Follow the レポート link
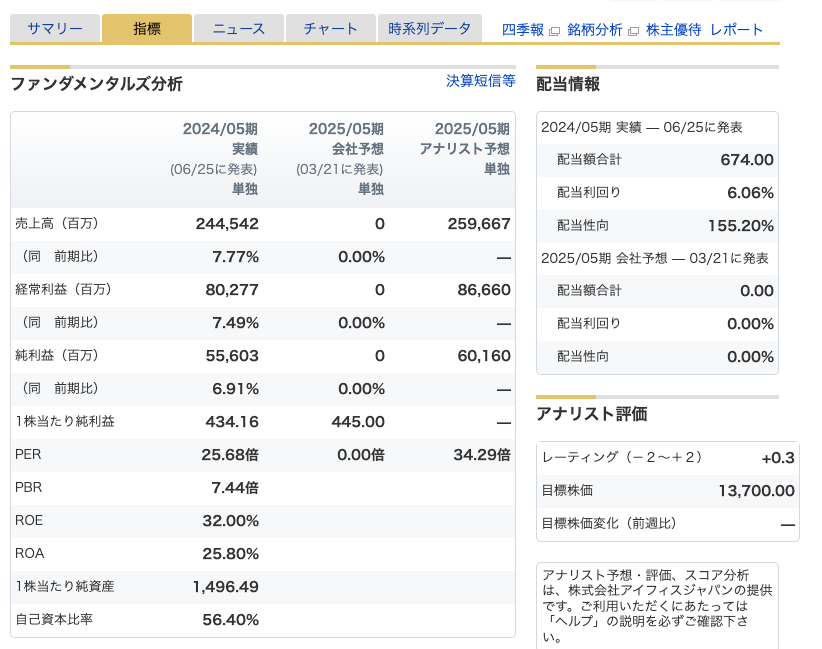This screenshot has height=649, width=822. 736,30
